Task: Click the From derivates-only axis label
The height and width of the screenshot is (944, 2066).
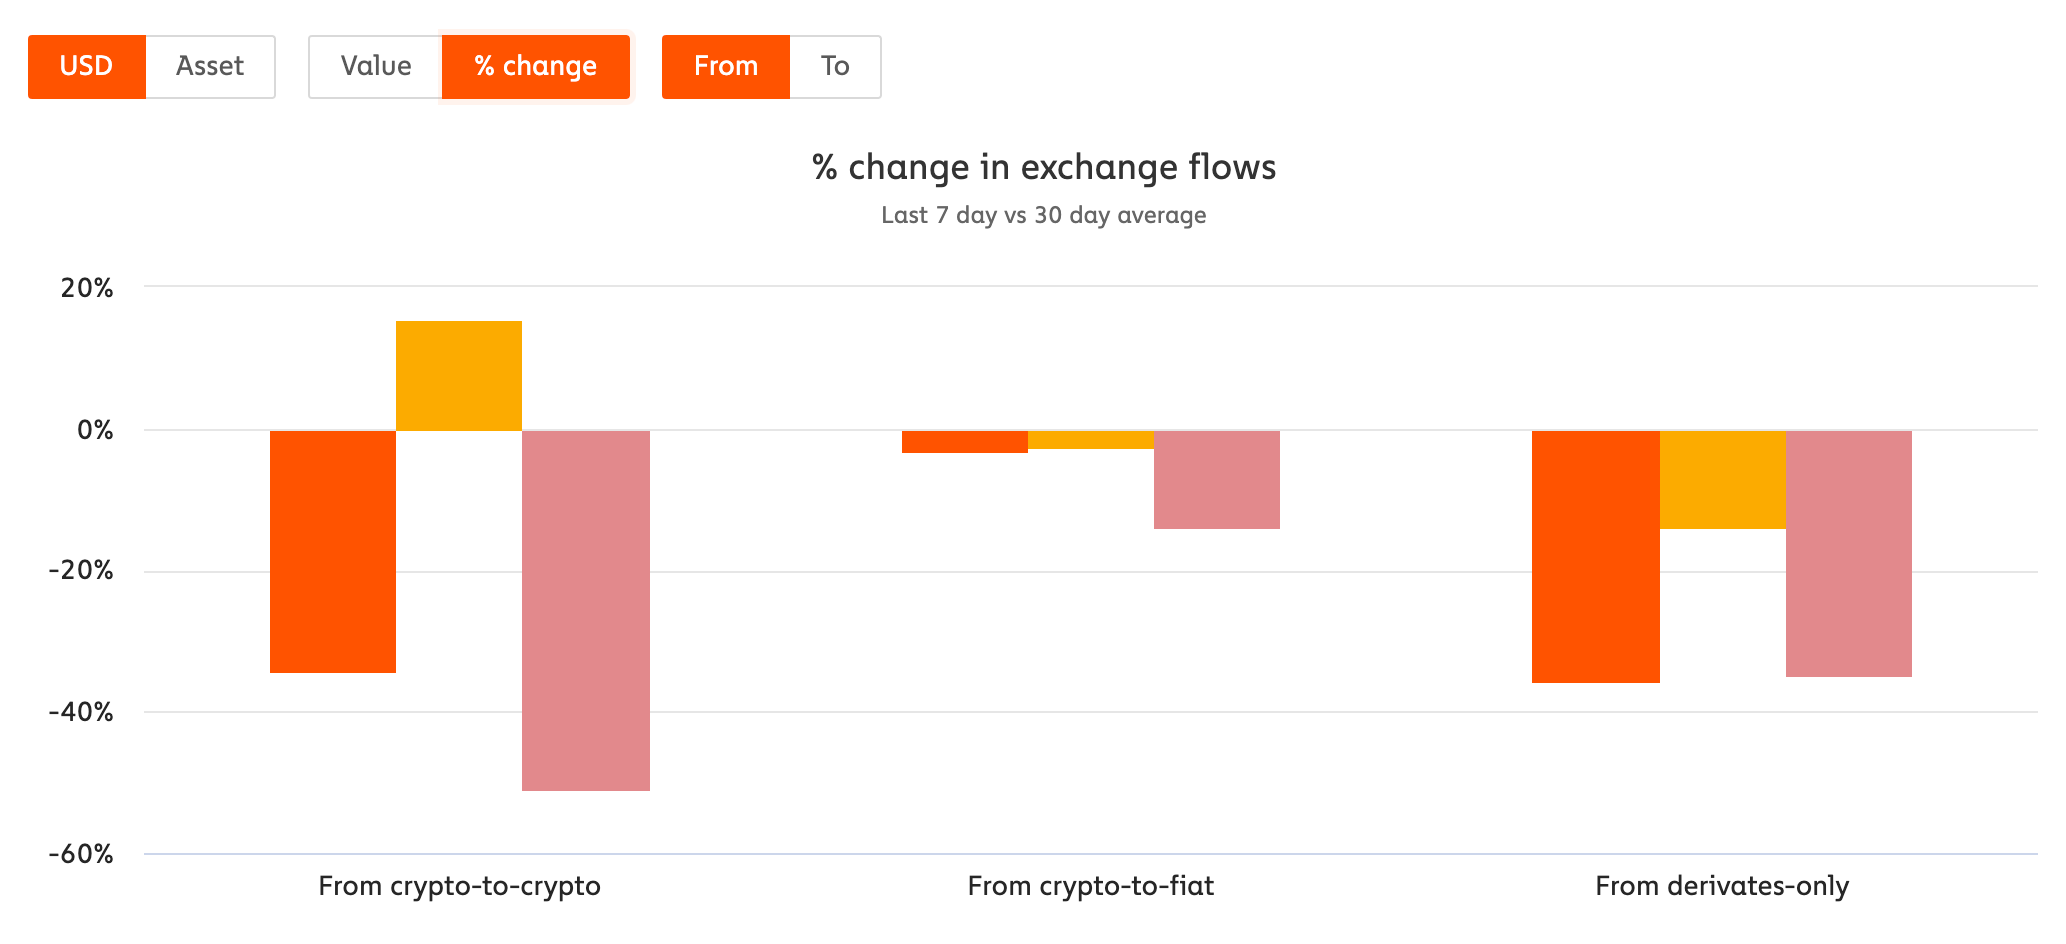Action: pos(1722,886)
